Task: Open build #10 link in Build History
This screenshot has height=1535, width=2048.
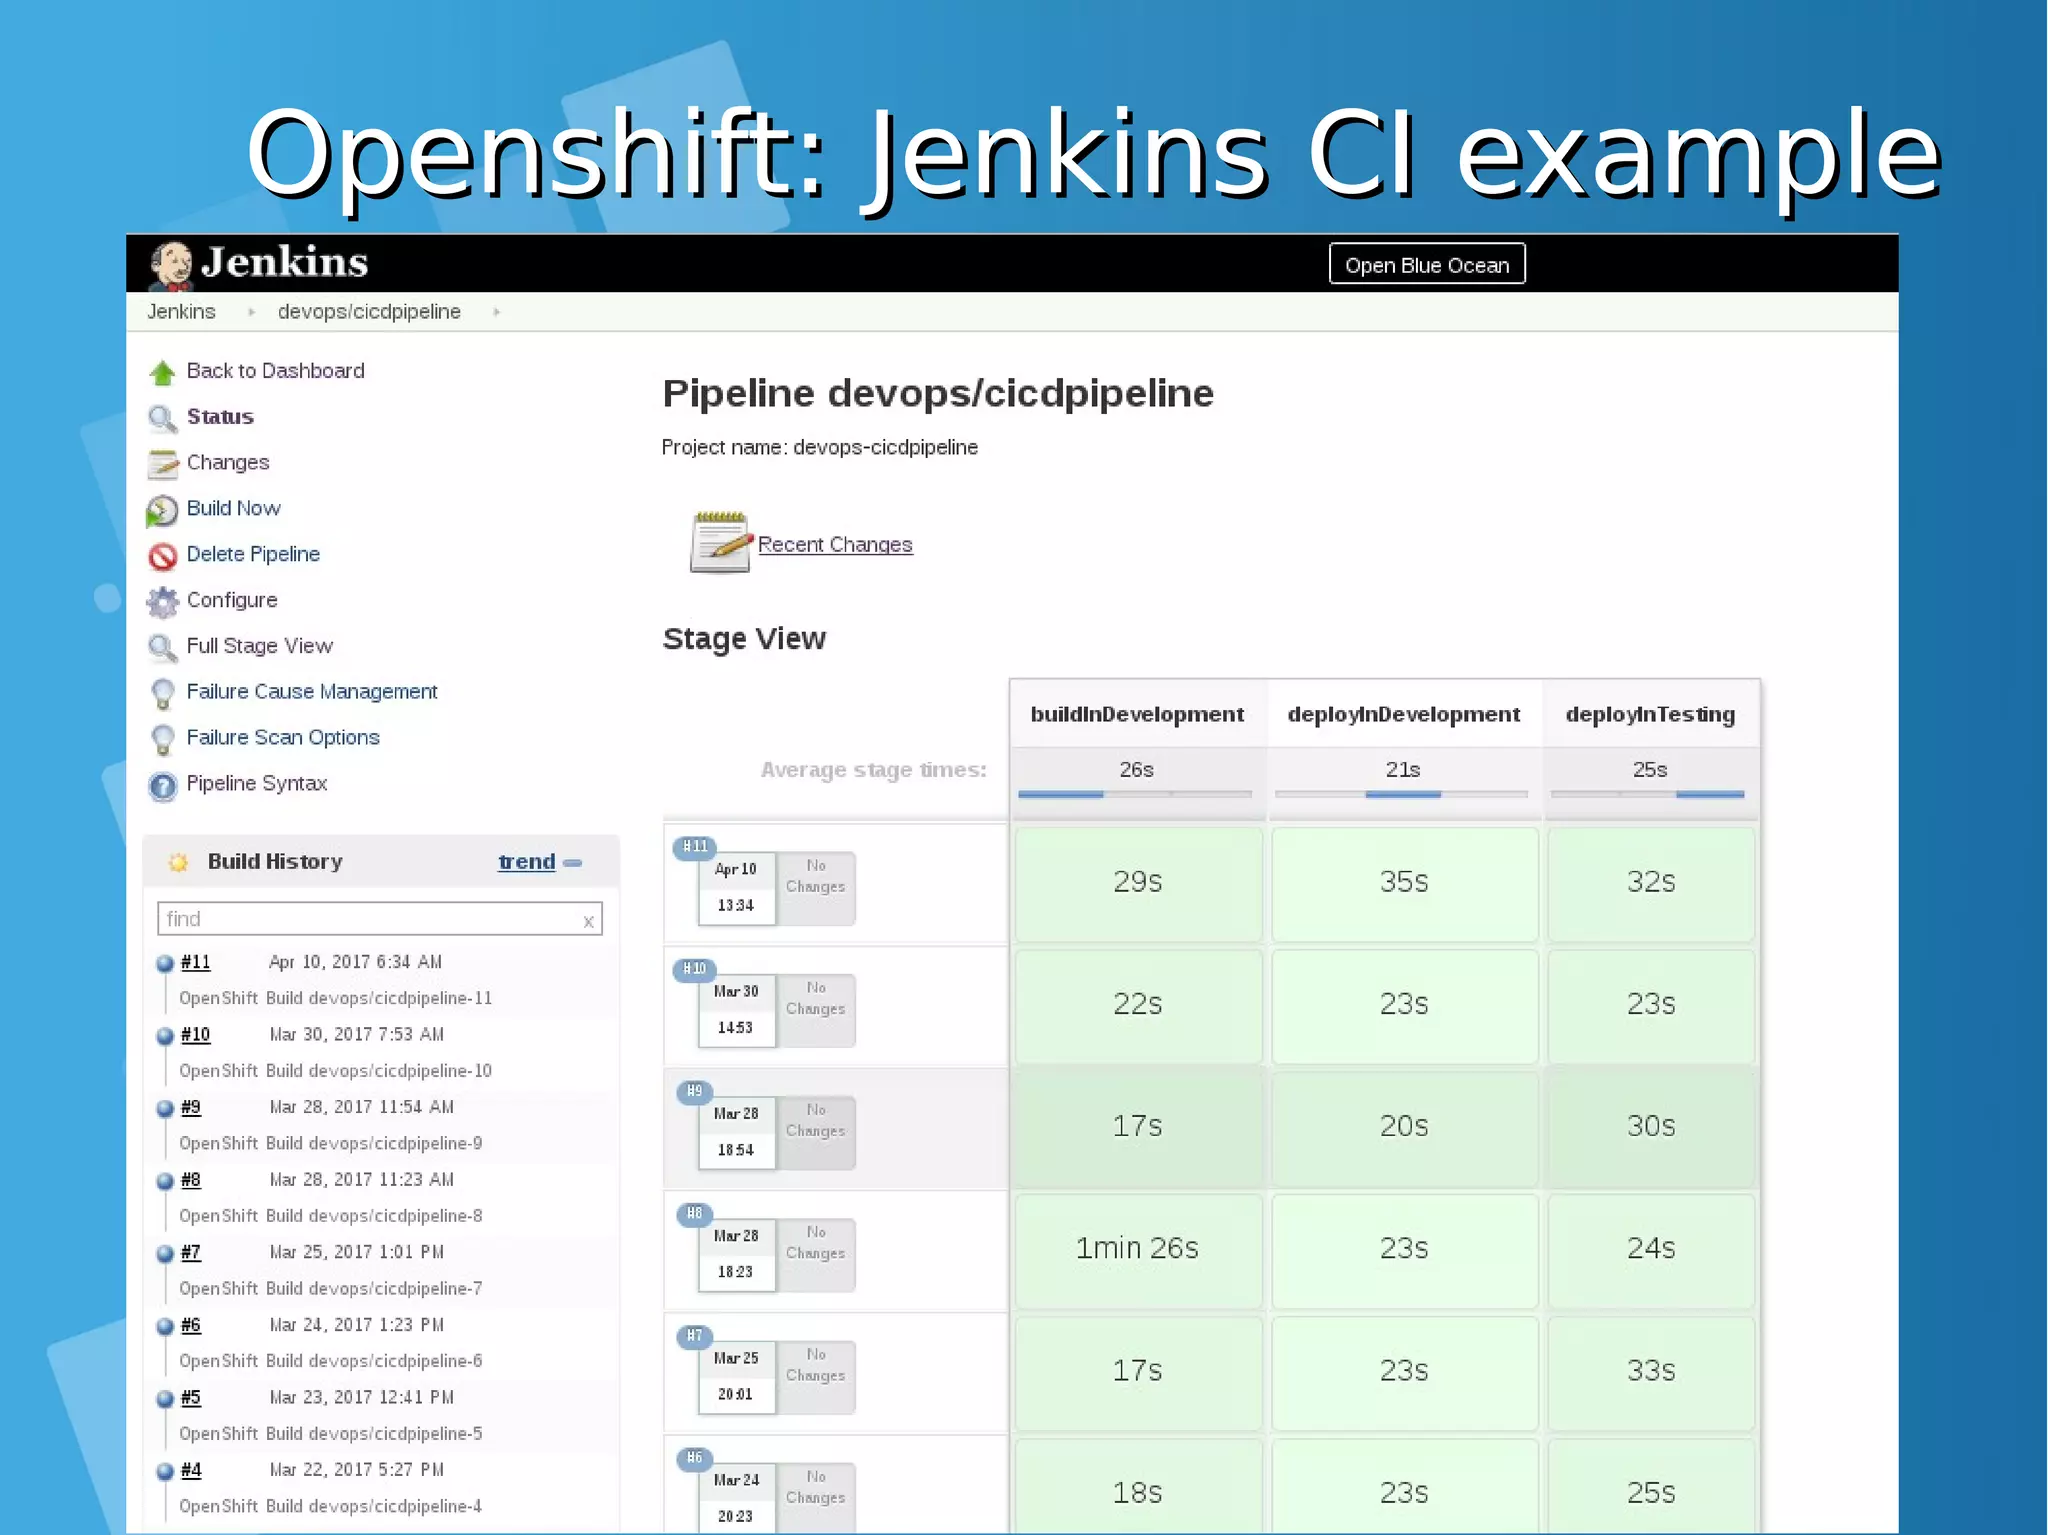Action: pyautogui.click(x=195, y=1035)
